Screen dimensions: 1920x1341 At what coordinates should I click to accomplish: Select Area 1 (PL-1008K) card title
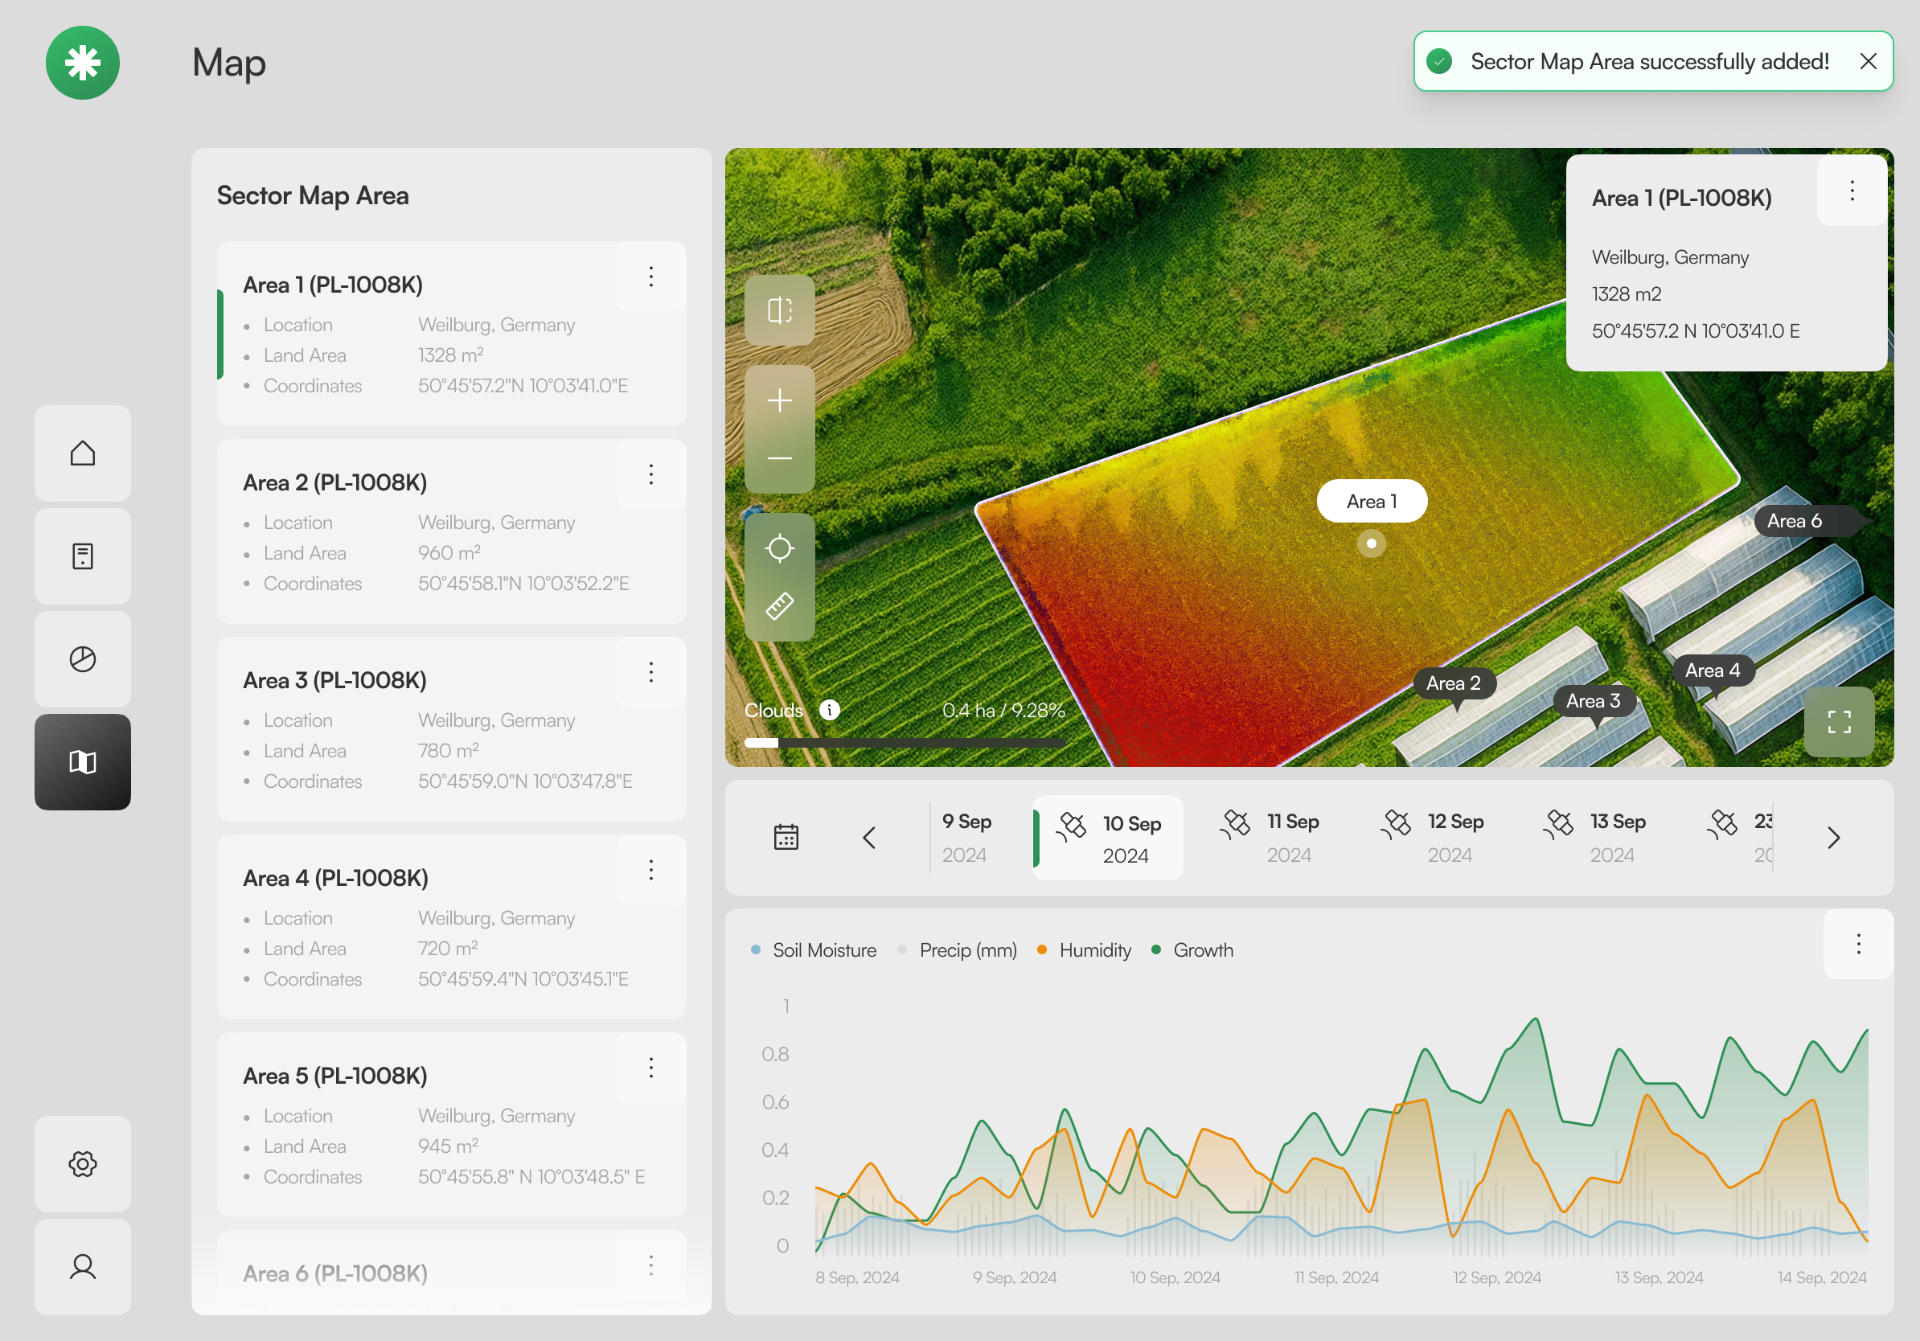point(333,285)
